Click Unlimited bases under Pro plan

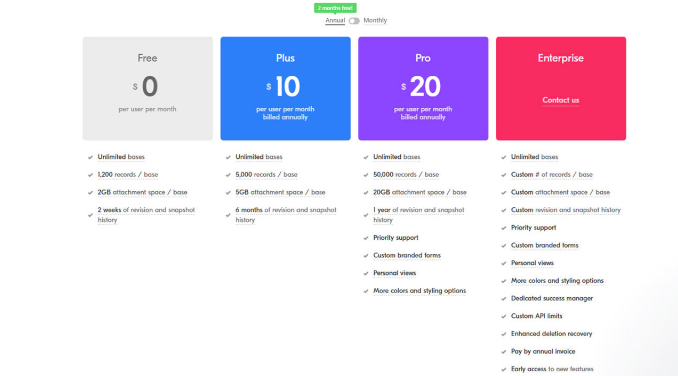point(397,157)
